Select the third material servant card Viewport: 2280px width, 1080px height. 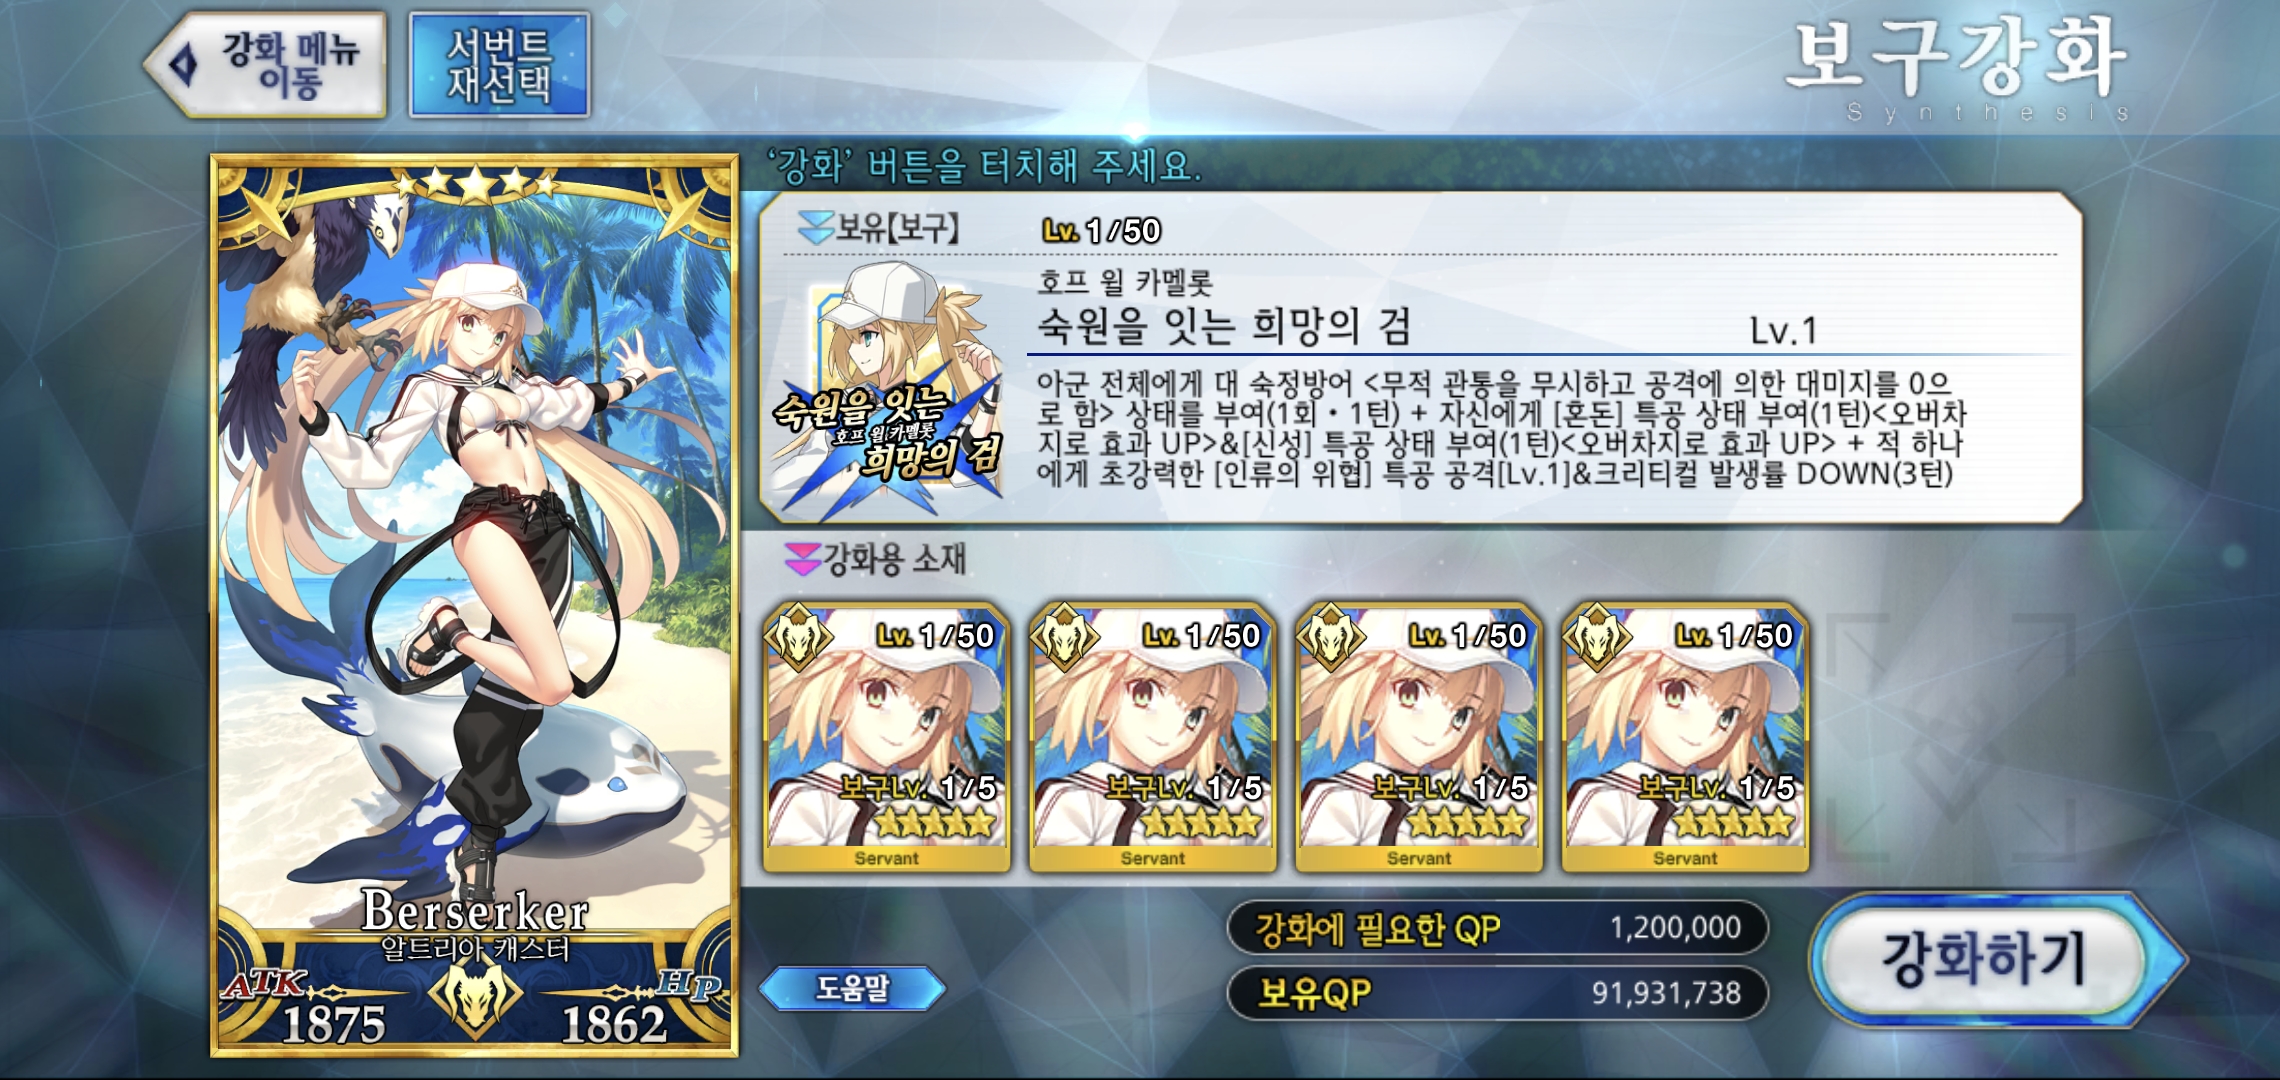click(1419, 737)
